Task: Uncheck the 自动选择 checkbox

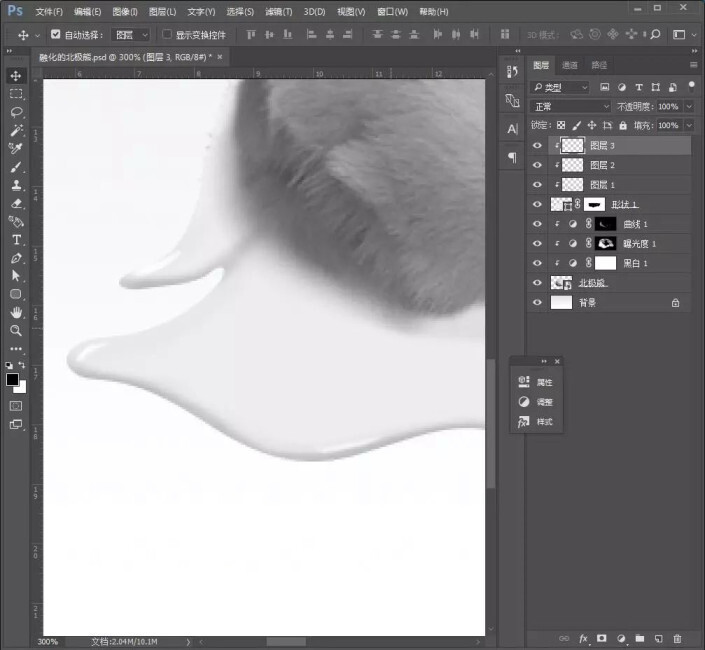Action: click(56, 34)
